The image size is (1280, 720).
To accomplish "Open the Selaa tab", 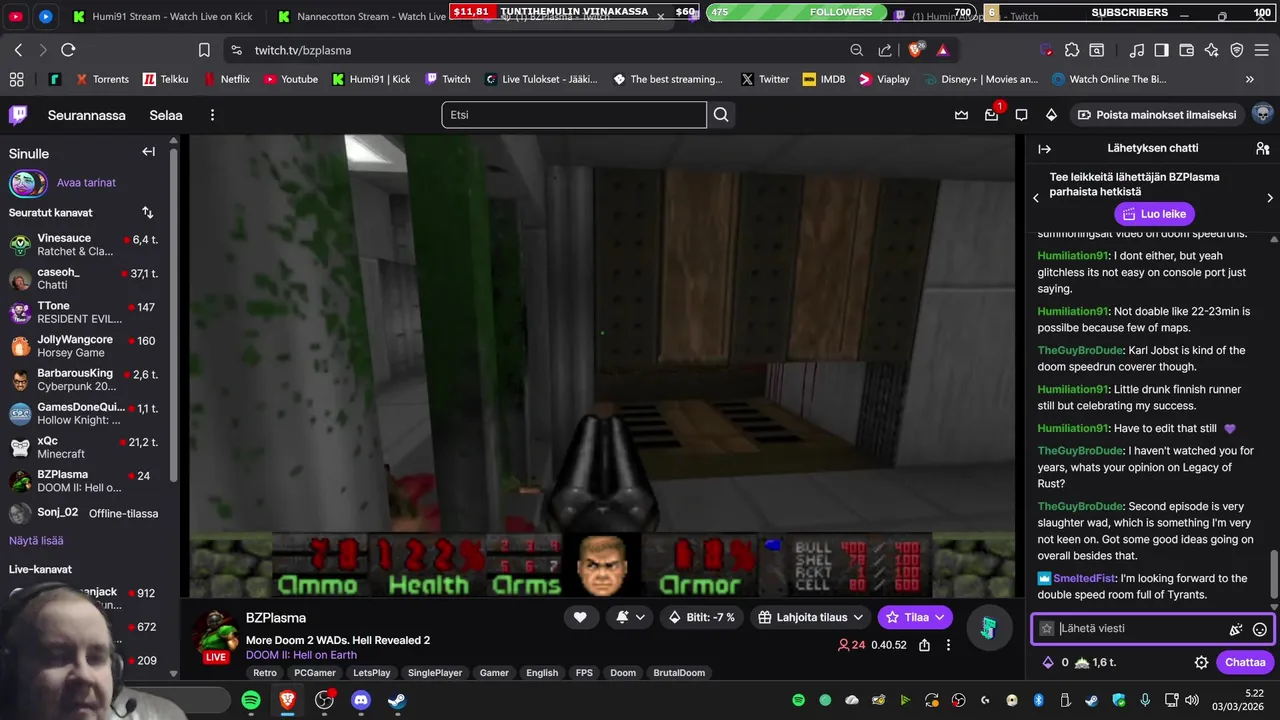I will pyautogui.click(x=166, y=115).
